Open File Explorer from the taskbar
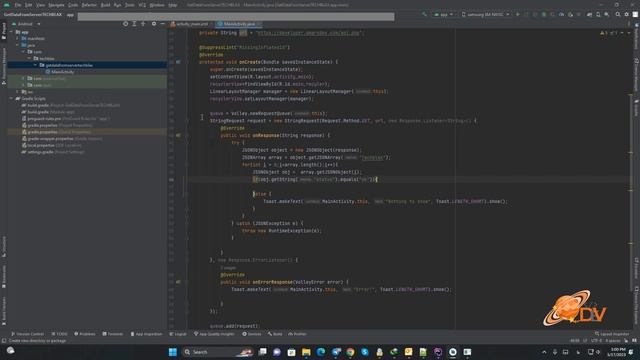Viewport: 640px width, 360px height. click(306, 352)
